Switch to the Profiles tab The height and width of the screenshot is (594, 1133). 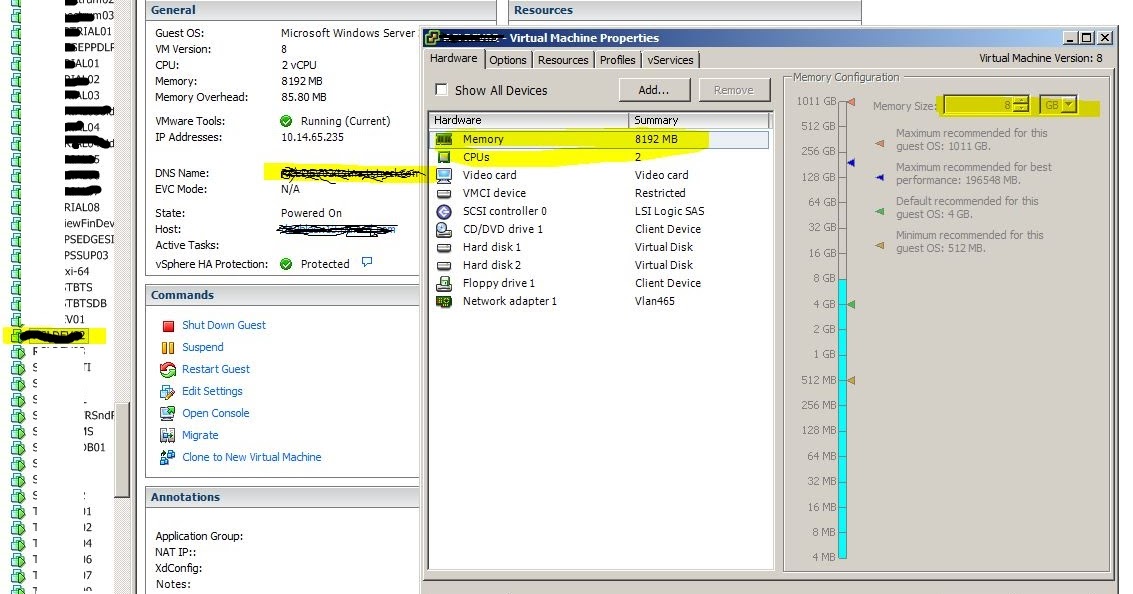coord(618,60)
